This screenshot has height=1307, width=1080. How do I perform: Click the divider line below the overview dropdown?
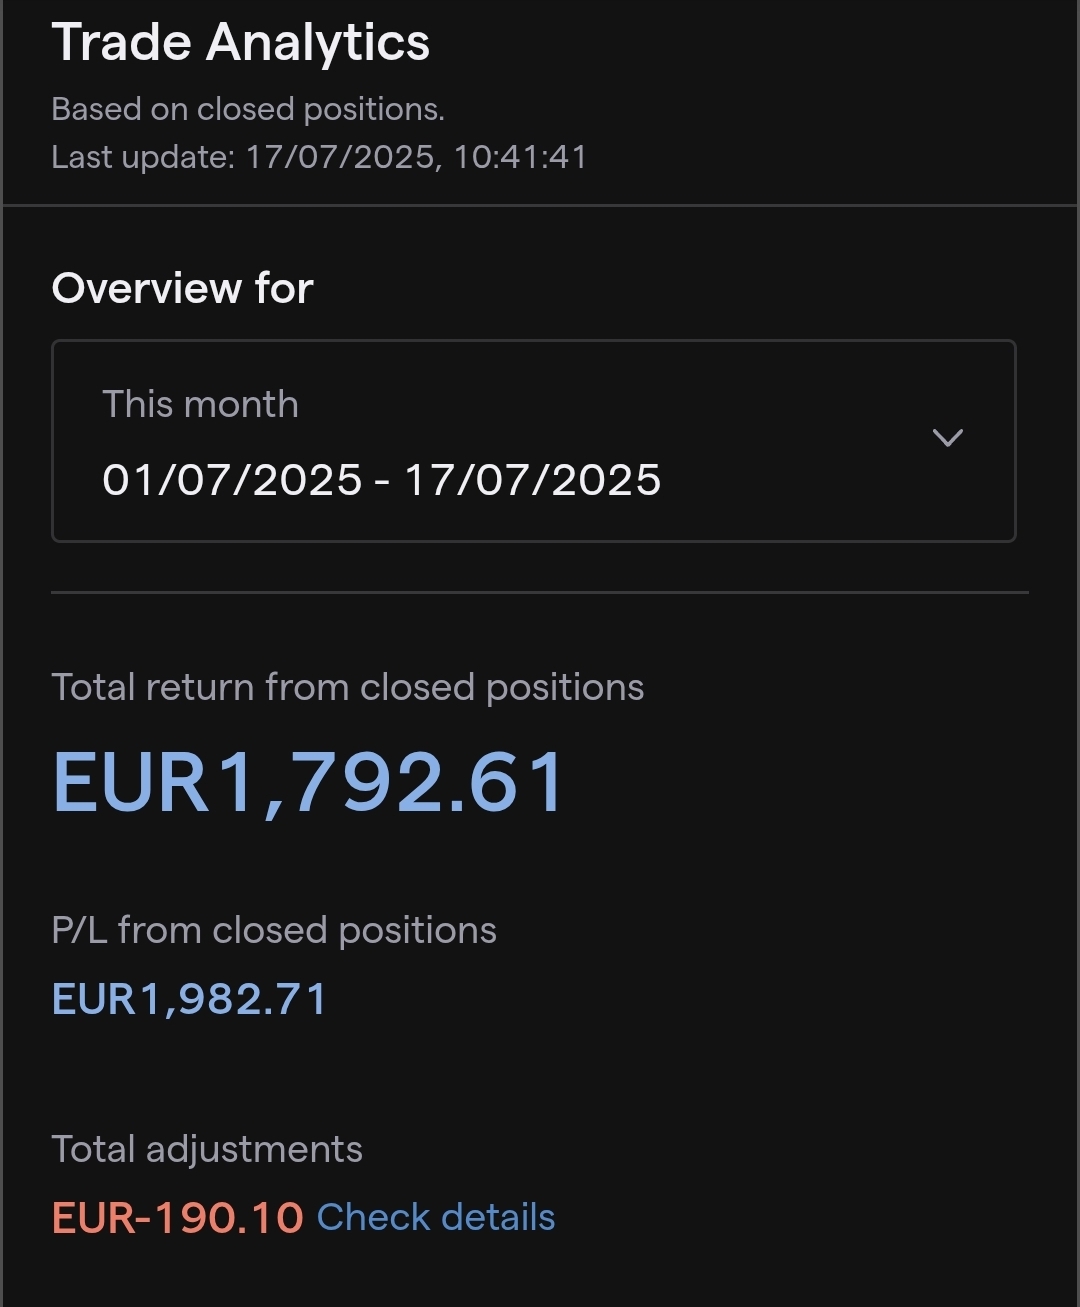[540, 592]
